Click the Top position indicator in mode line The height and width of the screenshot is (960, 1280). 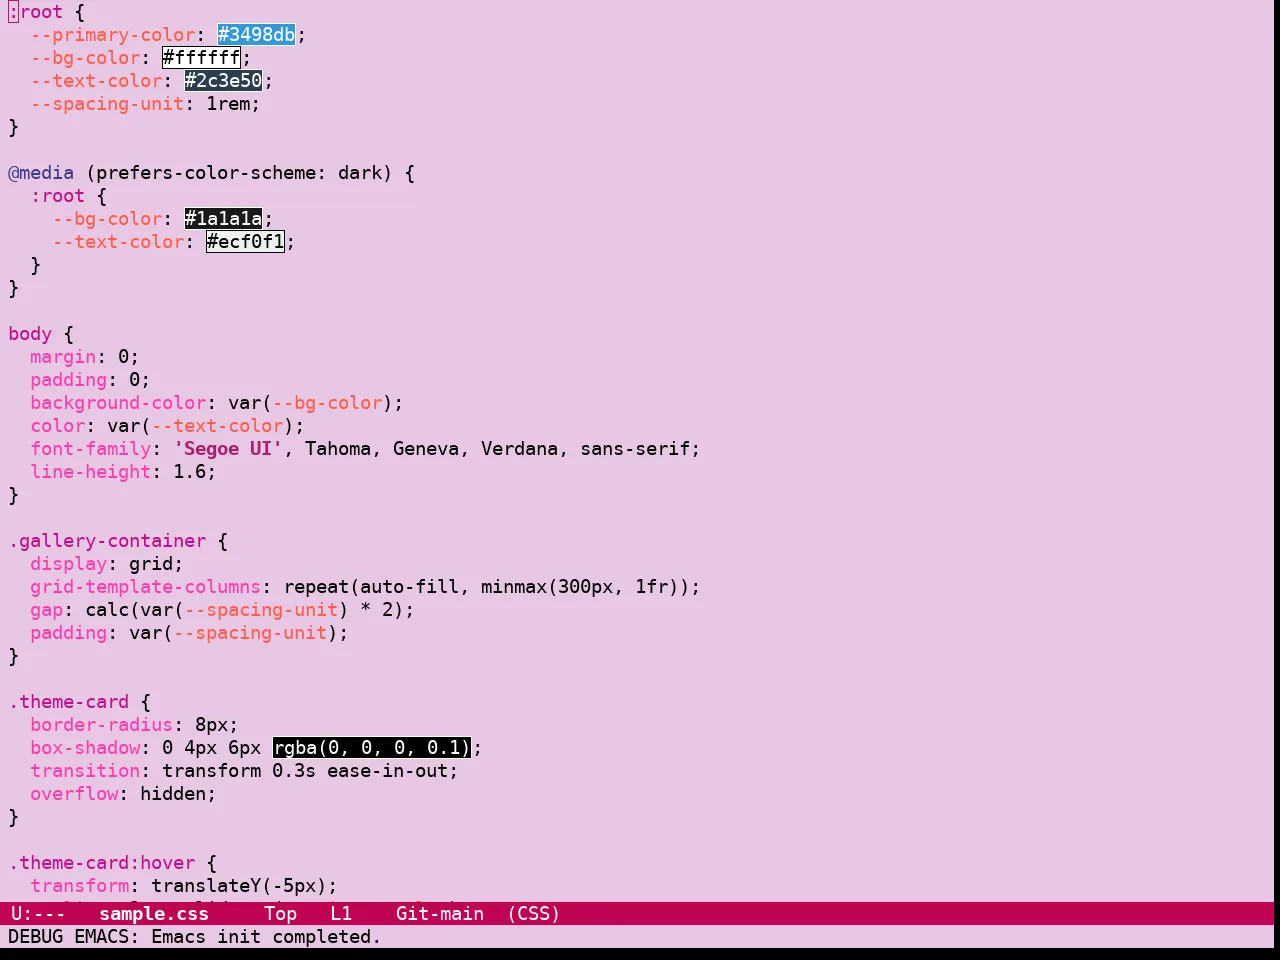tap(281, 914)
